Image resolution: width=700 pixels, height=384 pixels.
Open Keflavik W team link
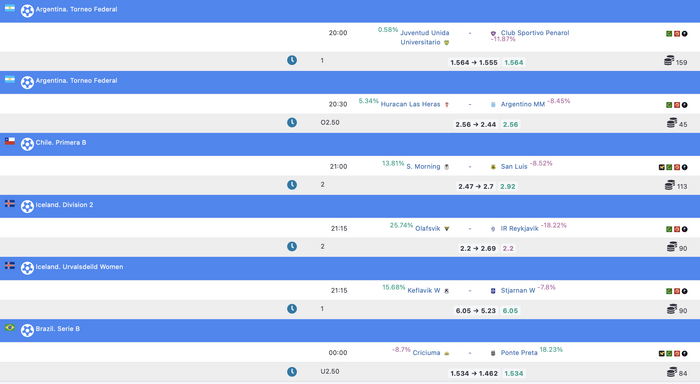tap(424, 290)
